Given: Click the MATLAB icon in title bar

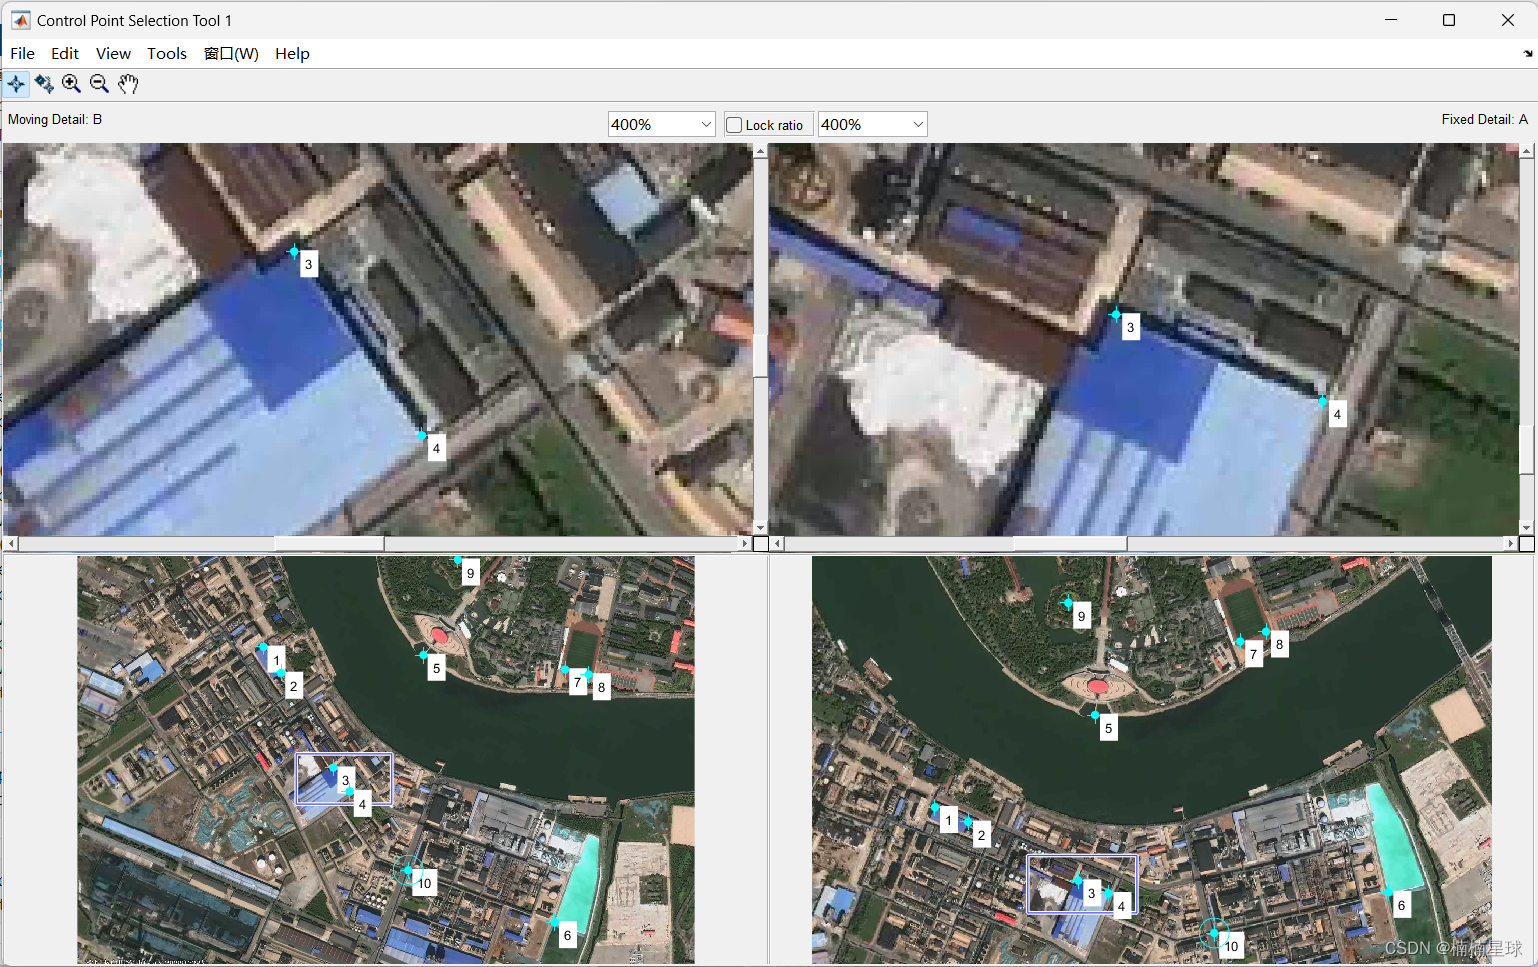Looking at the screenshot, I should click(x=20, y=20).
